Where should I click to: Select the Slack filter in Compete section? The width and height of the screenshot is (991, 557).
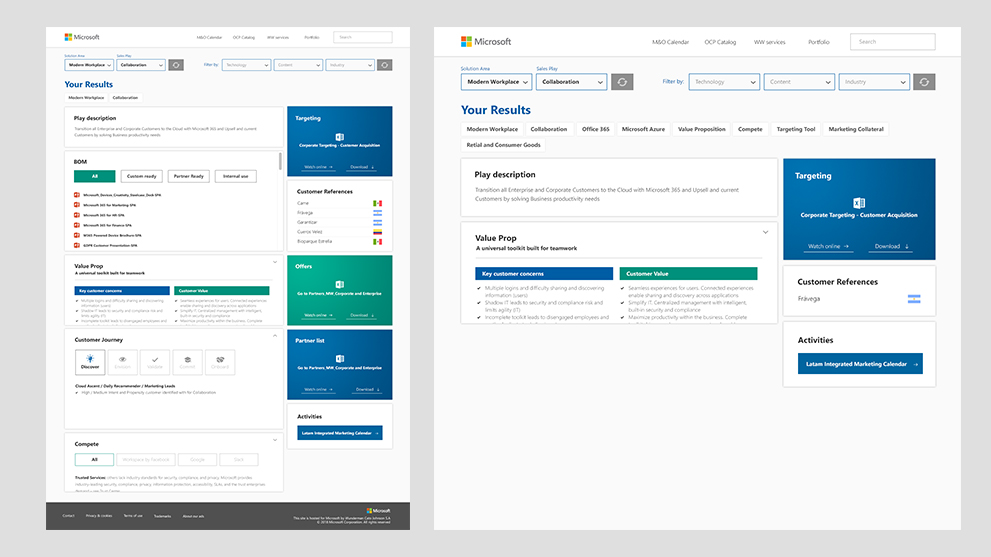(x=238, y=460)
